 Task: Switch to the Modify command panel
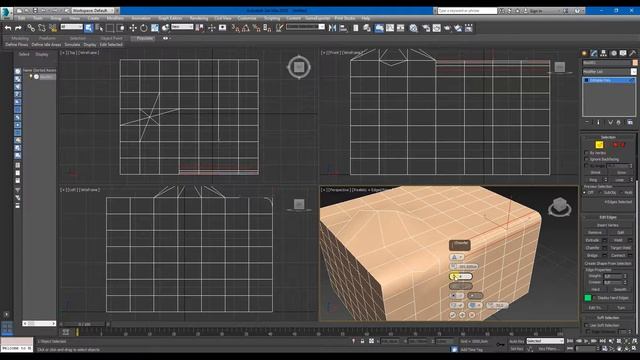pos(594,53)
